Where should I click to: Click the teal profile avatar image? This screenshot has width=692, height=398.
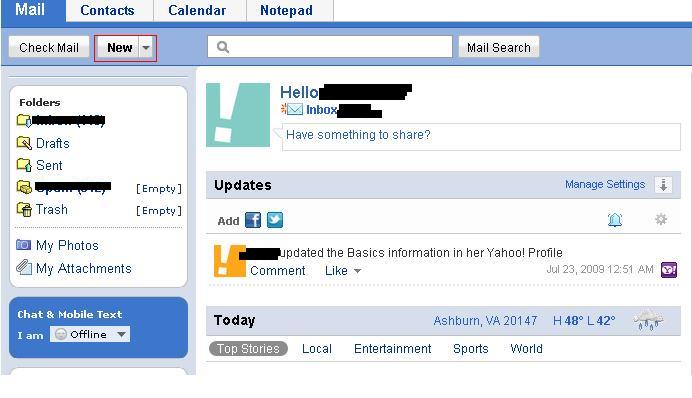point(238,115)
